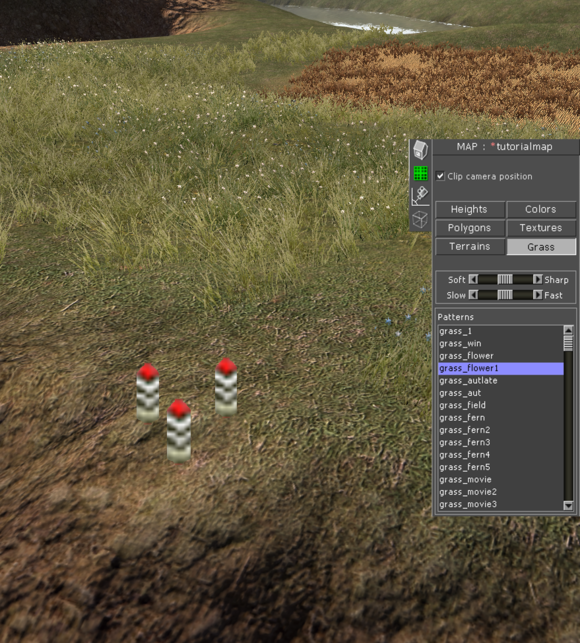This screenshot has width=580, height=643.
Task: Select the green grid terrain icon
Action: click(x=420, y=173)
